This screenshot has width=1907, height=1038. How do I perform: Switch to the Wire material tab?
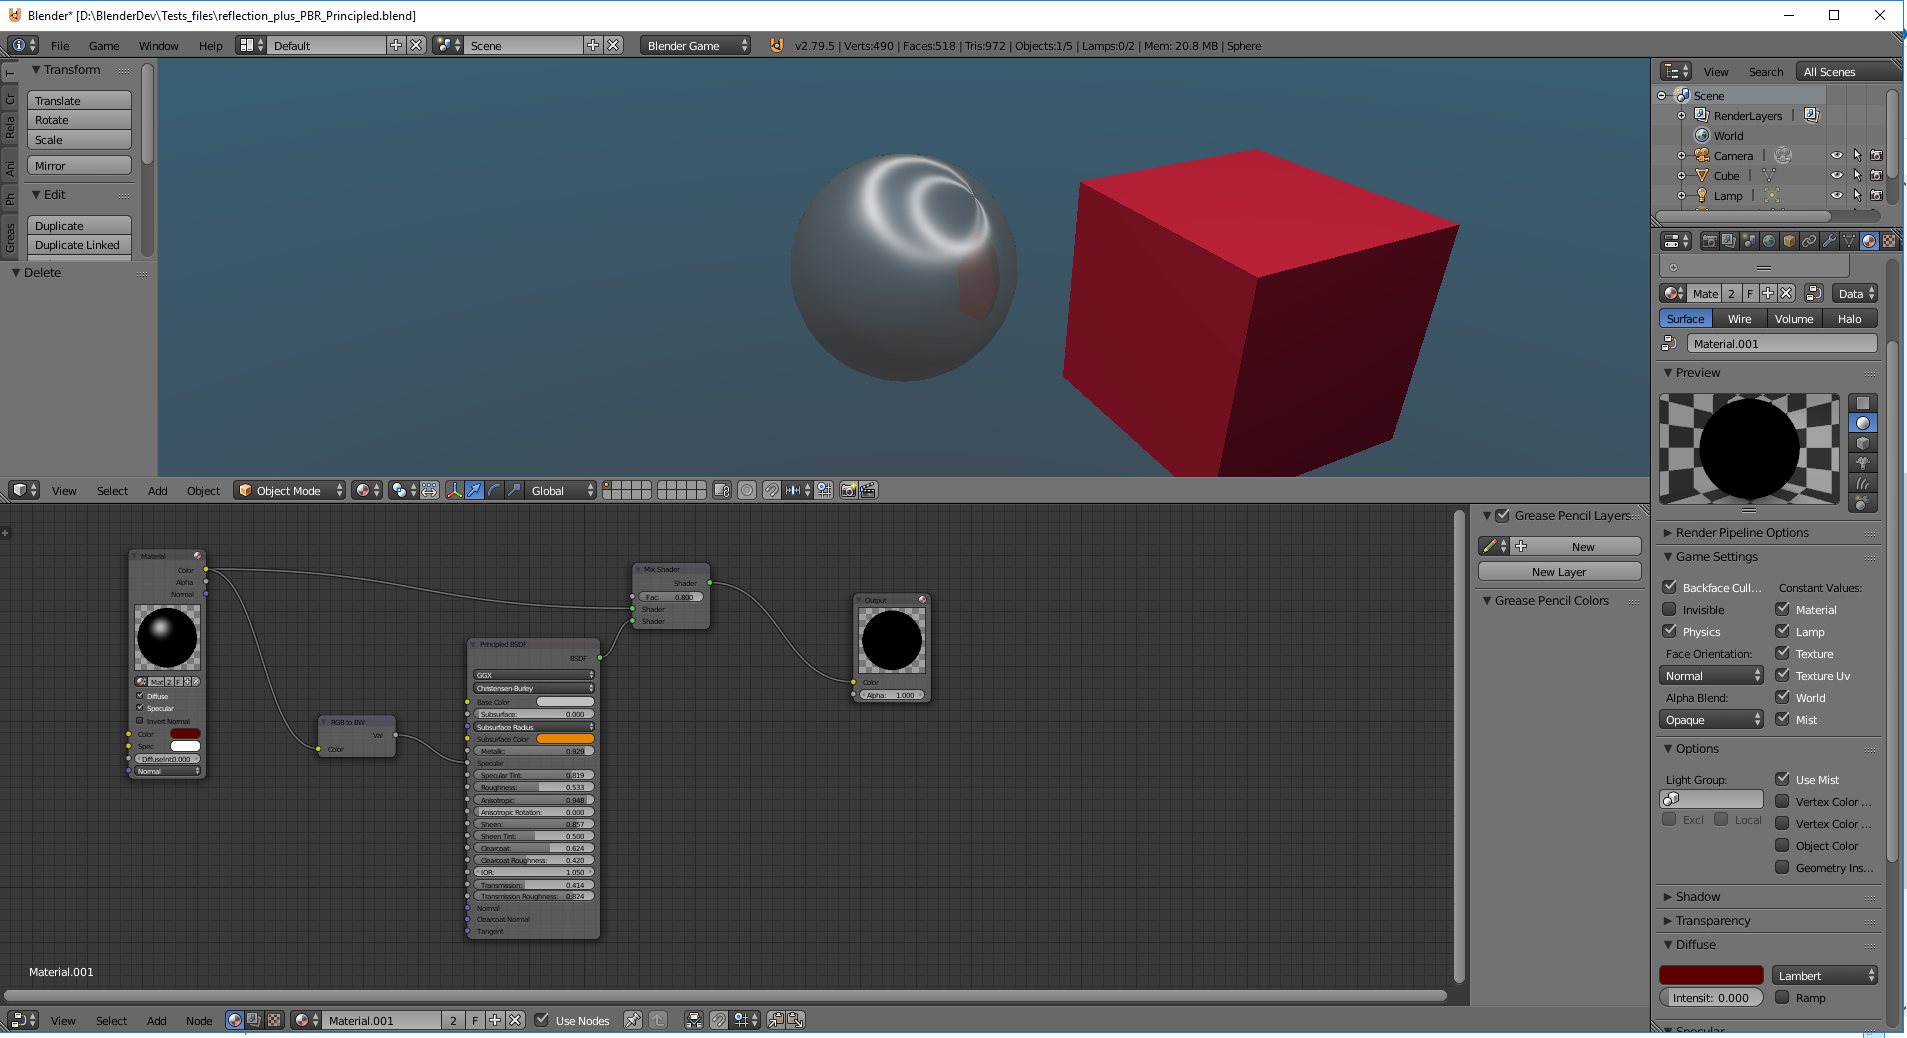tap(1740, 318)
